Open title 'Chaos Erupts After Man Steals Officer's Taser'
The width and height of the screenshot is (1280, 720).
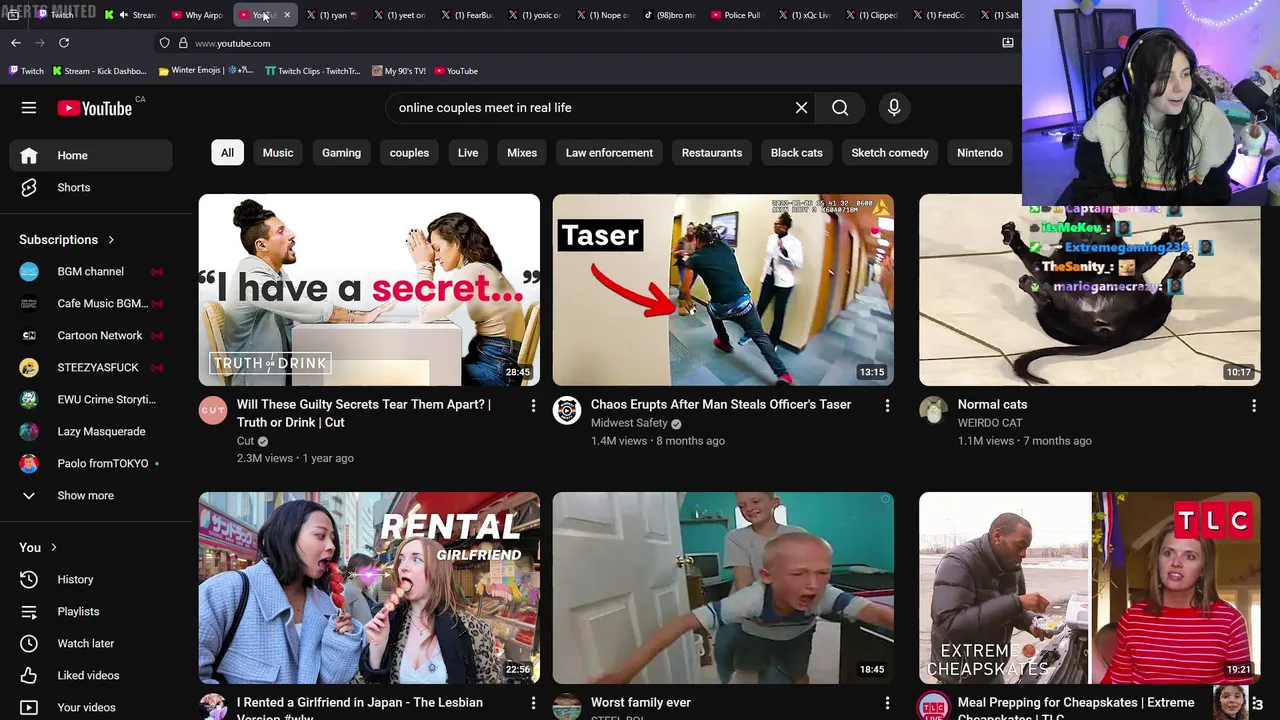721,405
